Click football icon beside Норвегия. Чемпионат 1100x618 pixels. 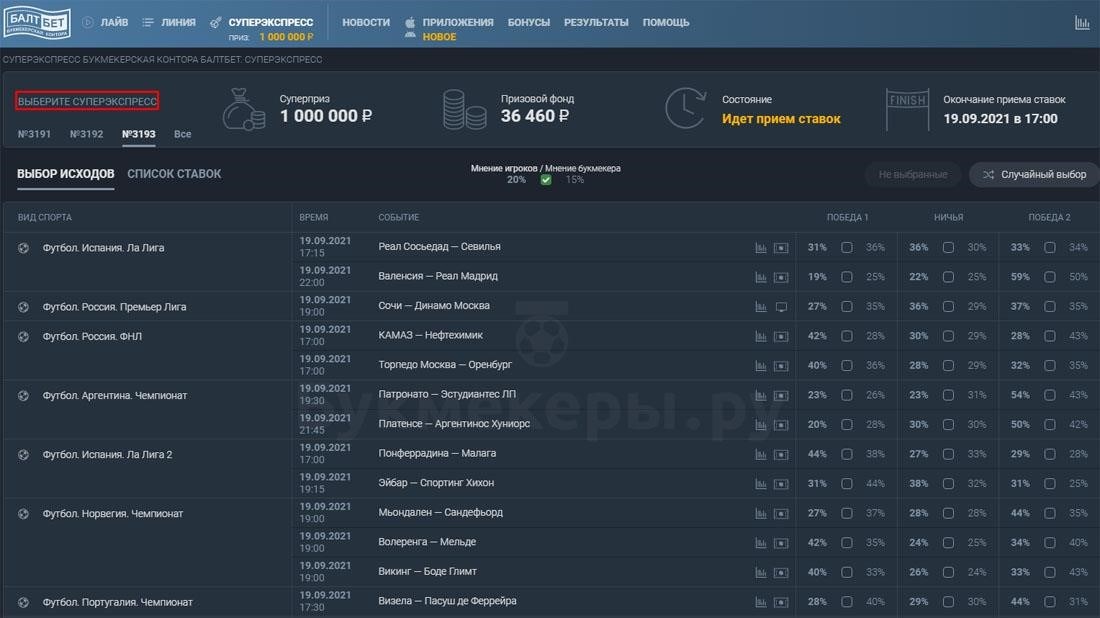pyautogui.click(x=23, y=513)
